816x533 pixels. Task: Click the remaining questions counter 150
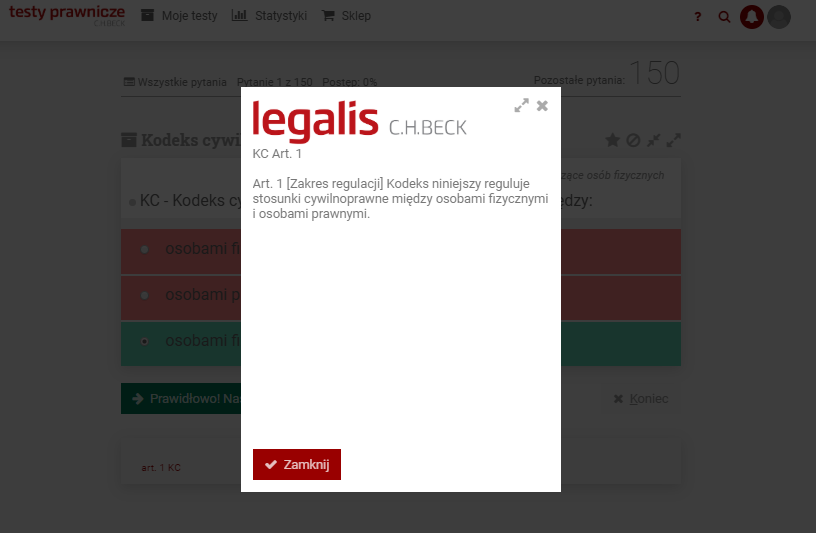654,73
